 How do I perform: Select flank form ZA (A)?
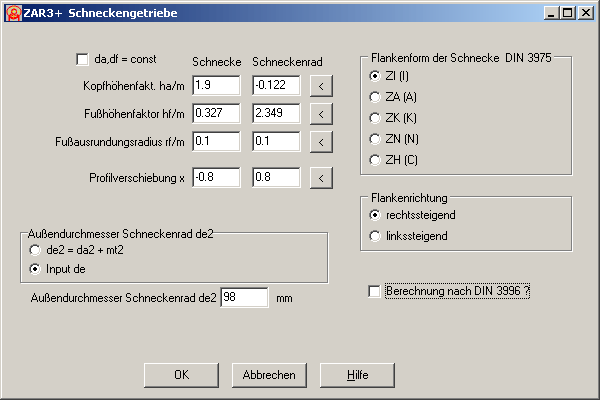pos(375,97)
